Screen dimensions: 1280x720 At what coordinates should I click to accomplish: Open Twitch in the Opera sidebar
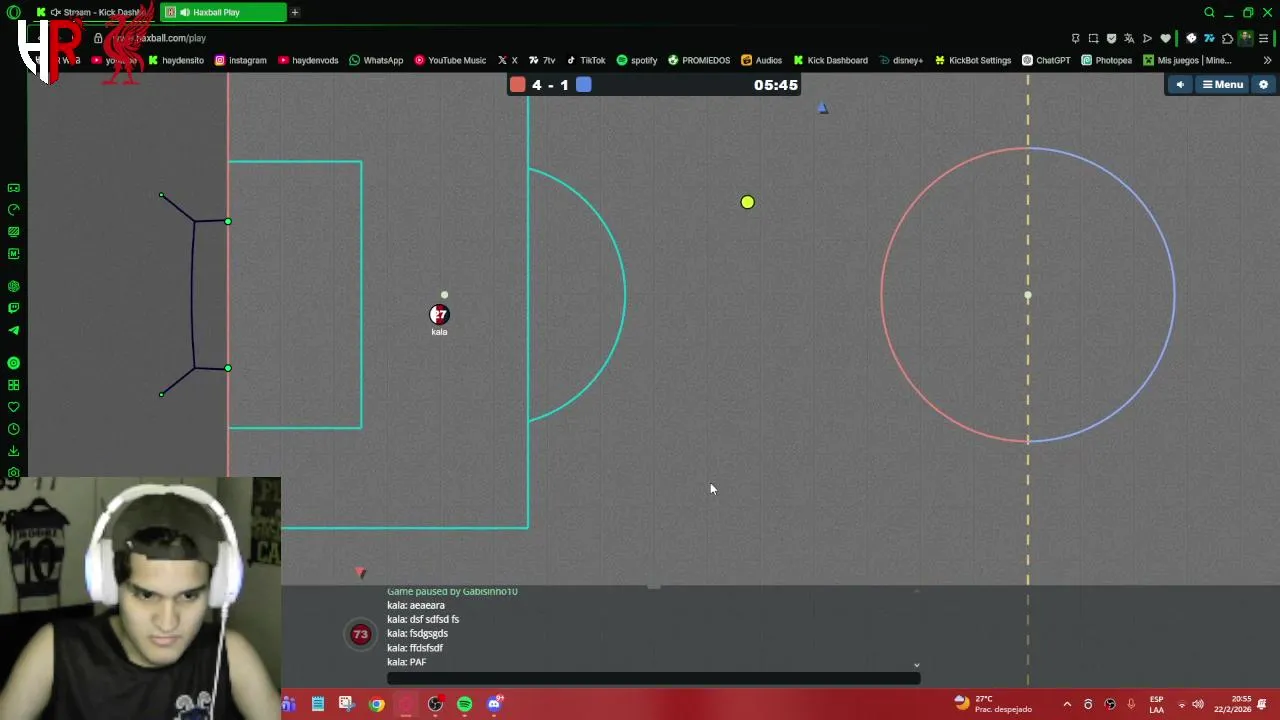13,308
